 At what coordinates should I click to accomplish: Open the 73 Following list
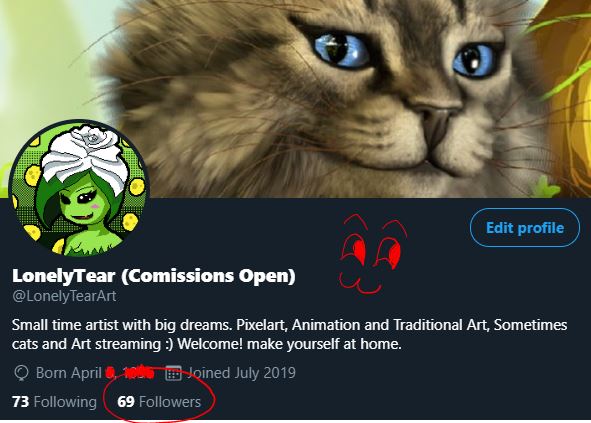coord(54,402)
